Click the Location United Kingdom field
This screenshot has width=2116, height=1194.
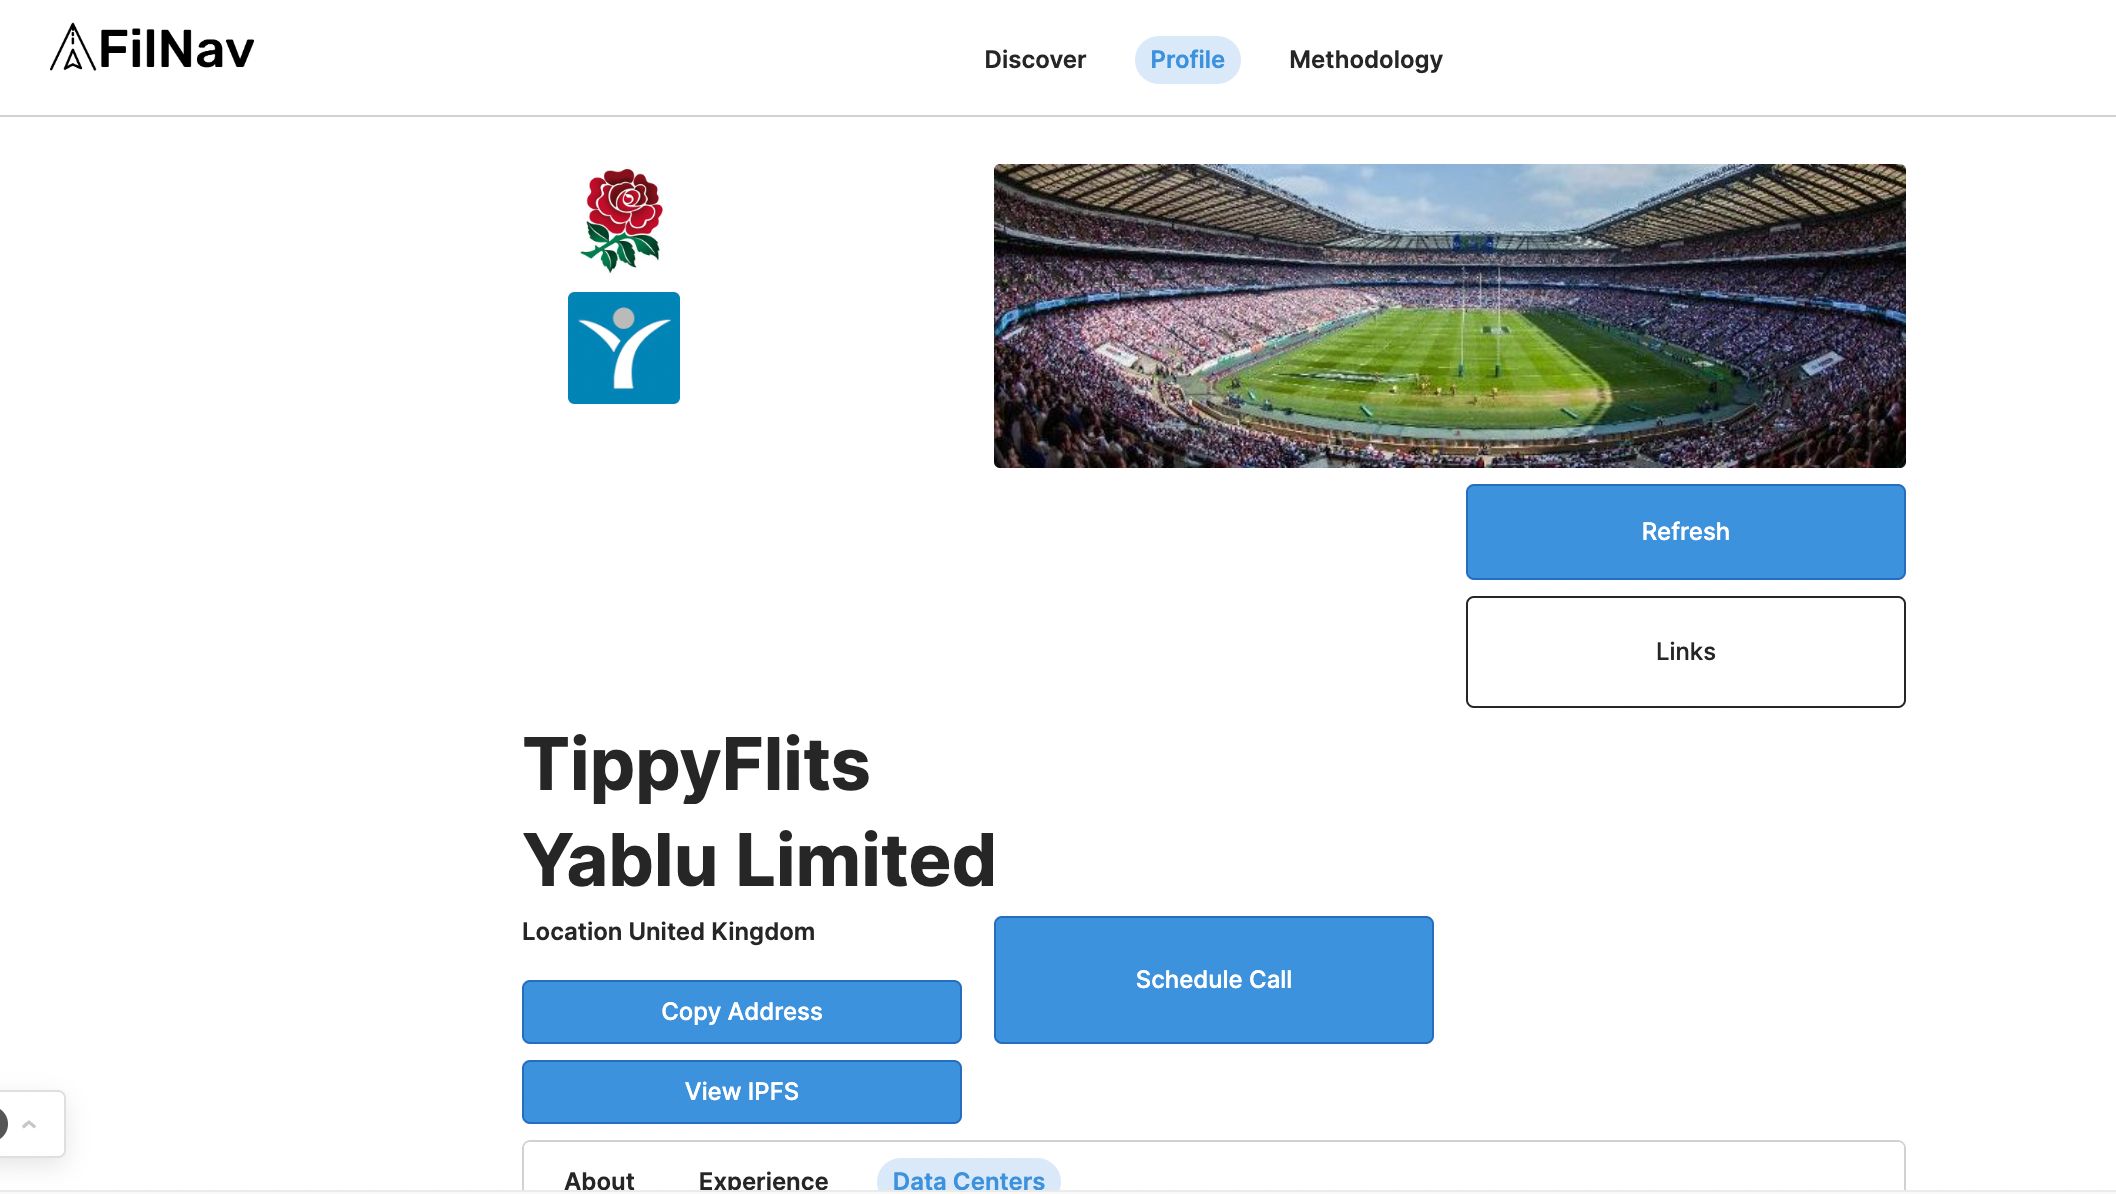point(667,931)
